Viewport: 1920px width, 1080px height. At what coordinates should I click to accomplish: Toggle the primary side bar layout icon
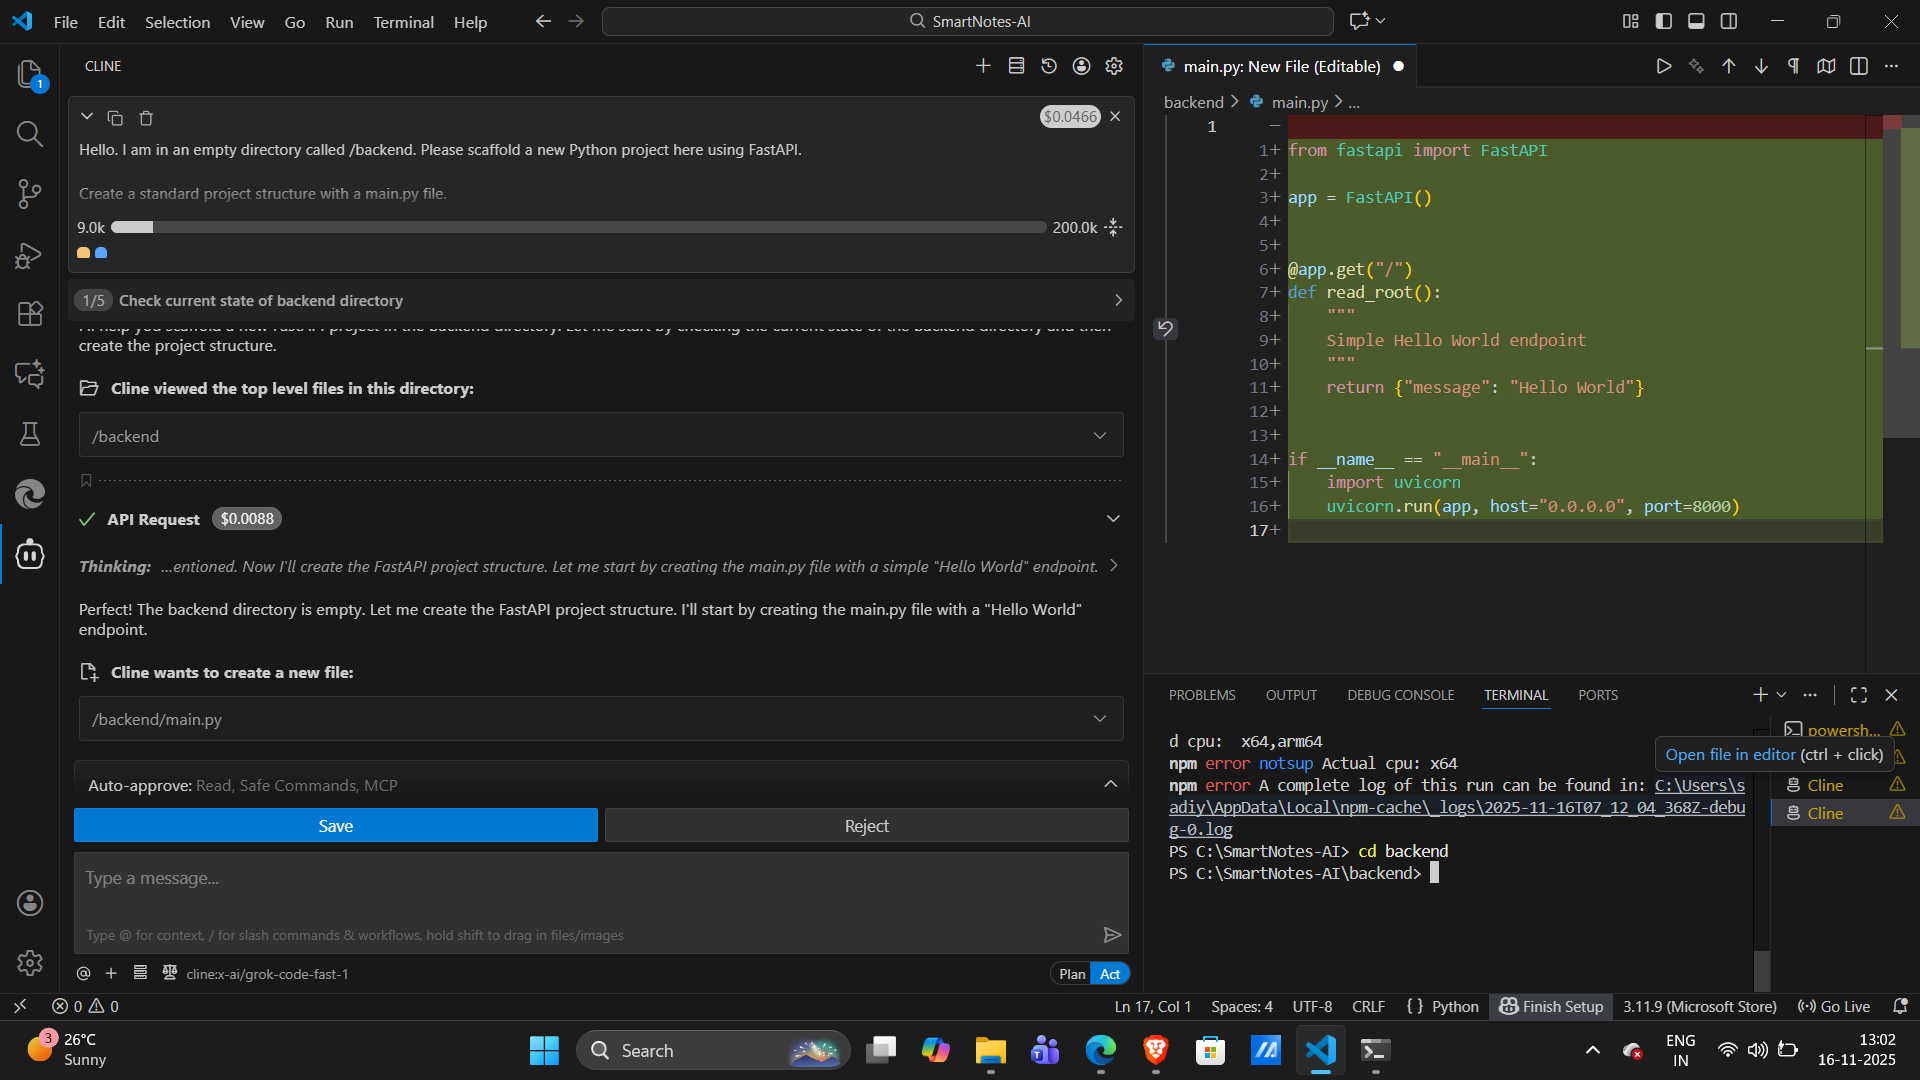pyautogui.click(x=1664, y=21)
